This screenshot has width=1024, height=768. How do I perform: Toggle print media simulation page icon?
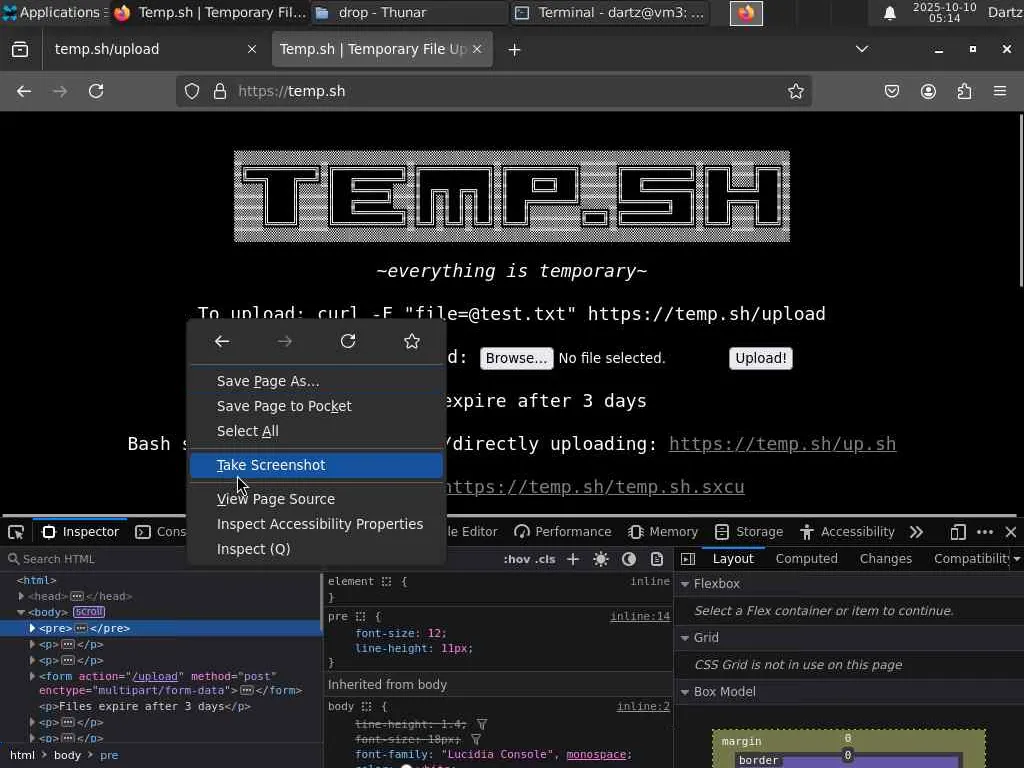[x=657, y=559]
